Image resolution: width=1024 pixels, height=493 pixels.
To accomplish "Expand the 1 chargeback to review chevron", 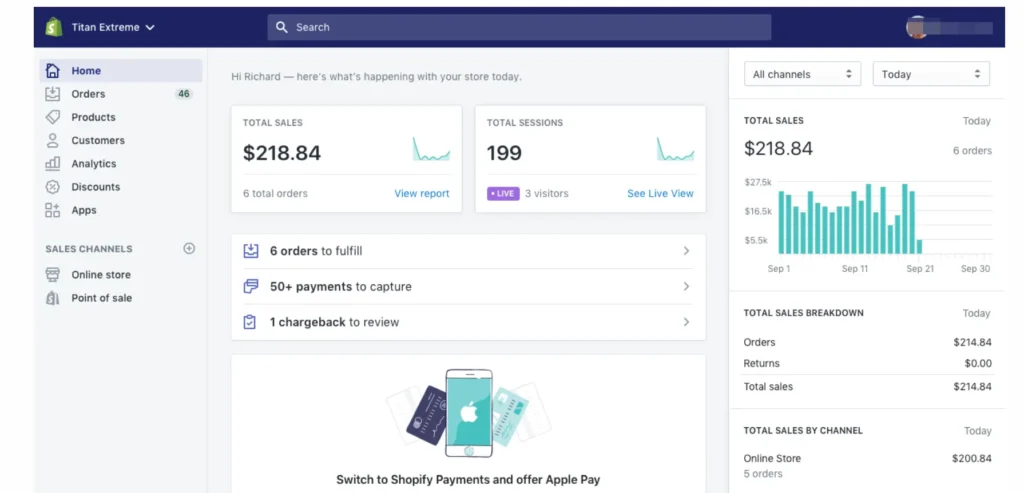I will coord(686,322).
